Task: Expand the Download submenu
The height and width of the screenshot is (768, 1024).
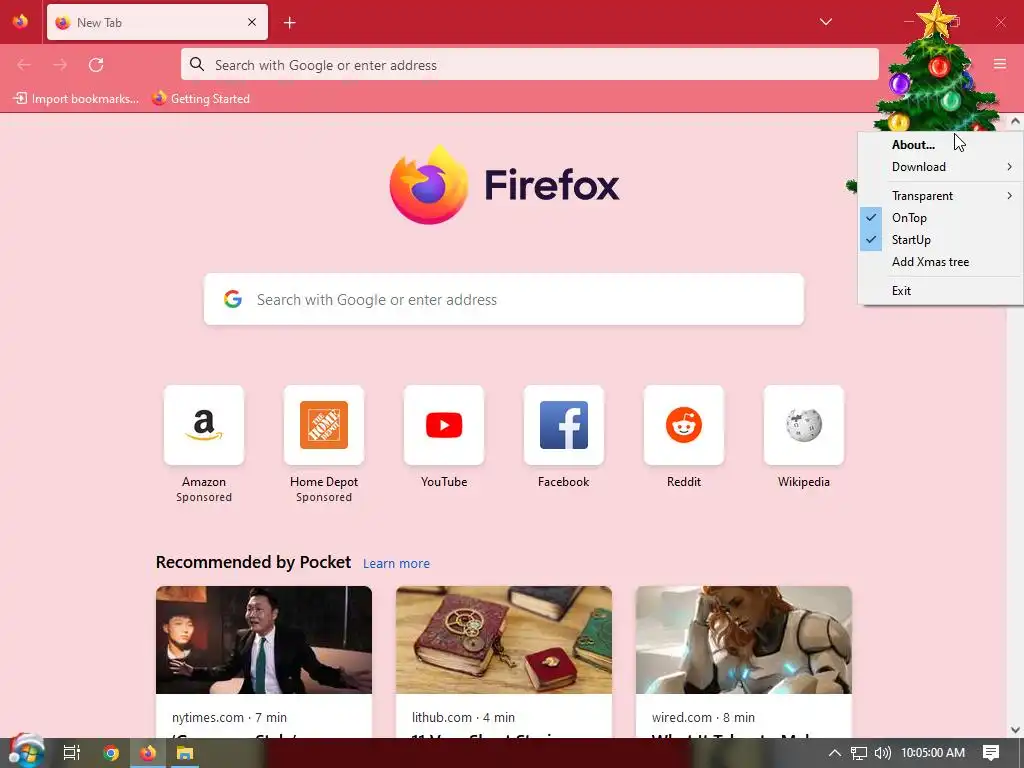Action: (940, 167)
